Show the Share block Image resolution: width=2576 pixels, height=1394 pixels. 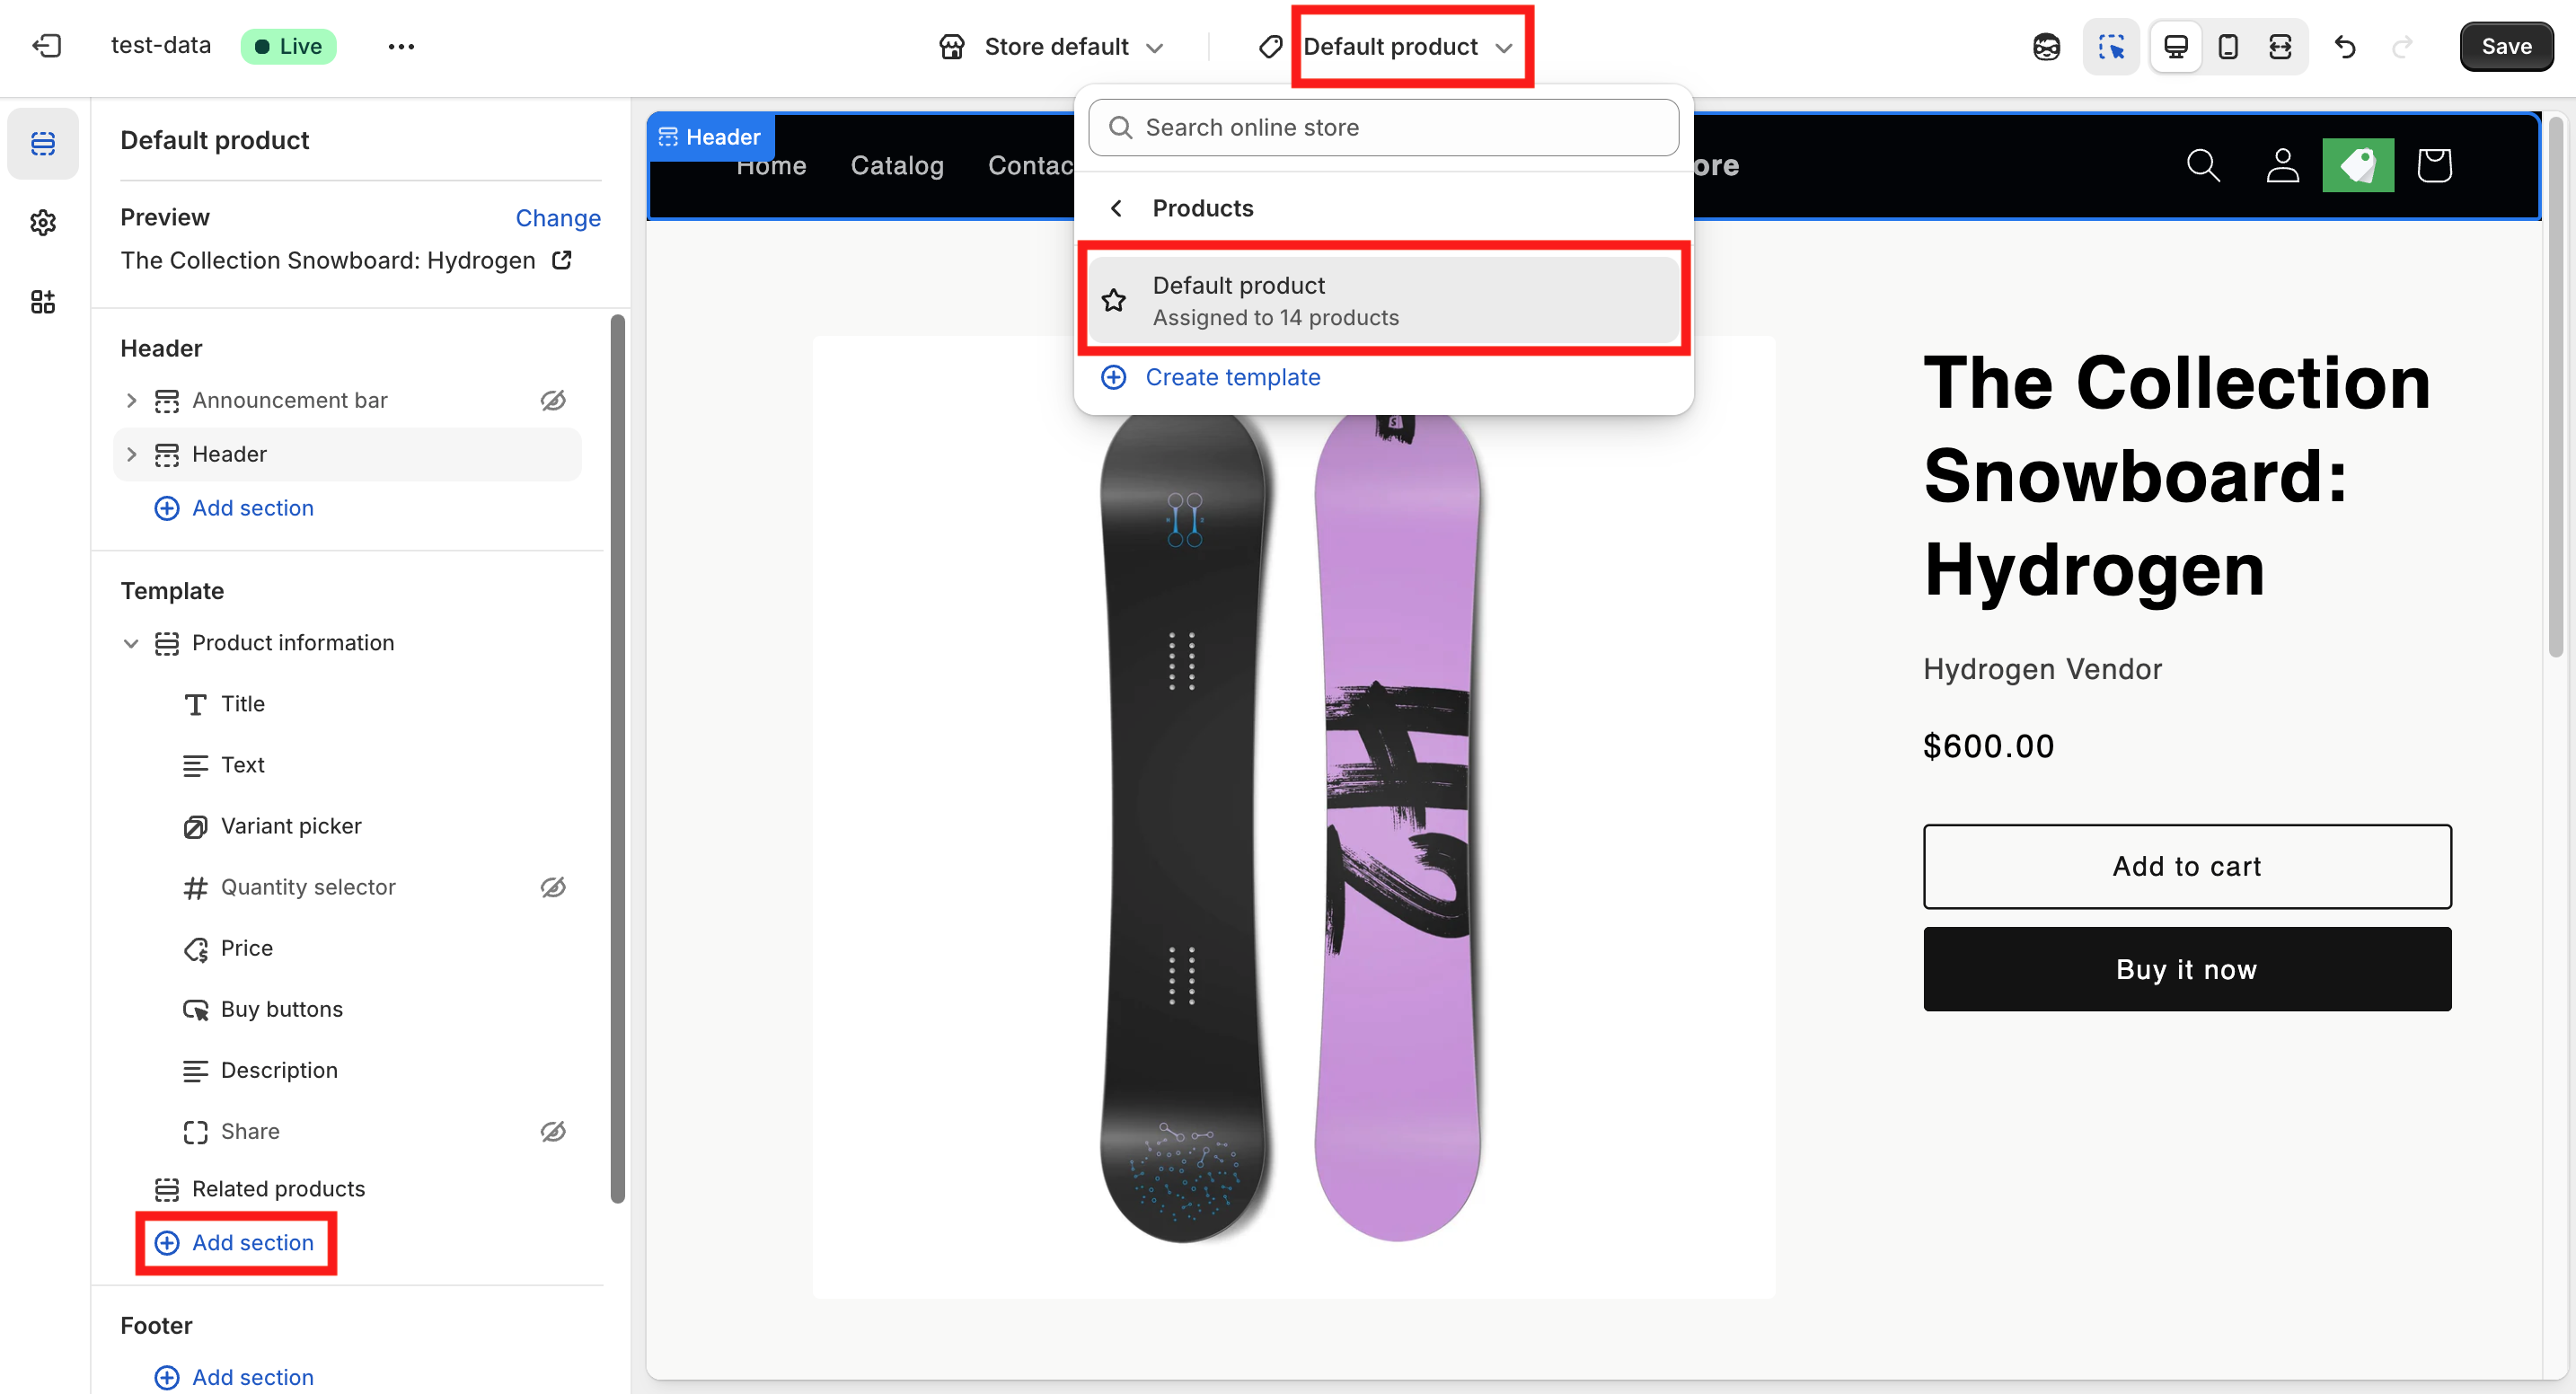point(553,1131)
